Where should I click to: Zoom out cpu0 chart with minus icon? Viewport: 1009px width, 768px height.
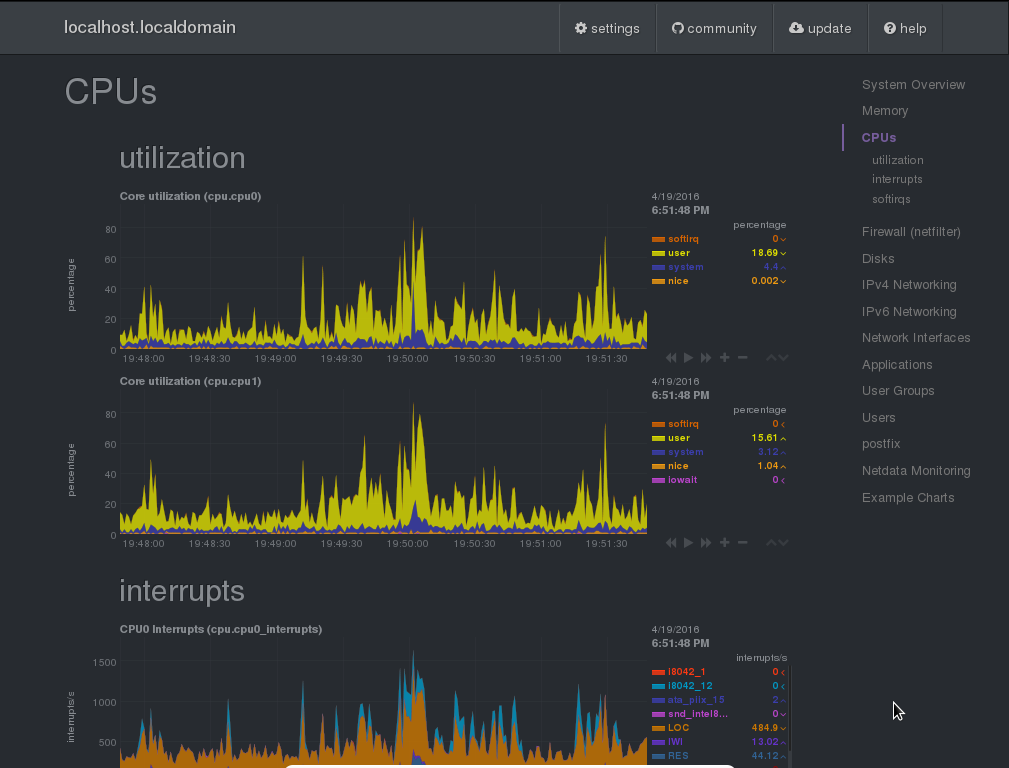pos(742,358)
